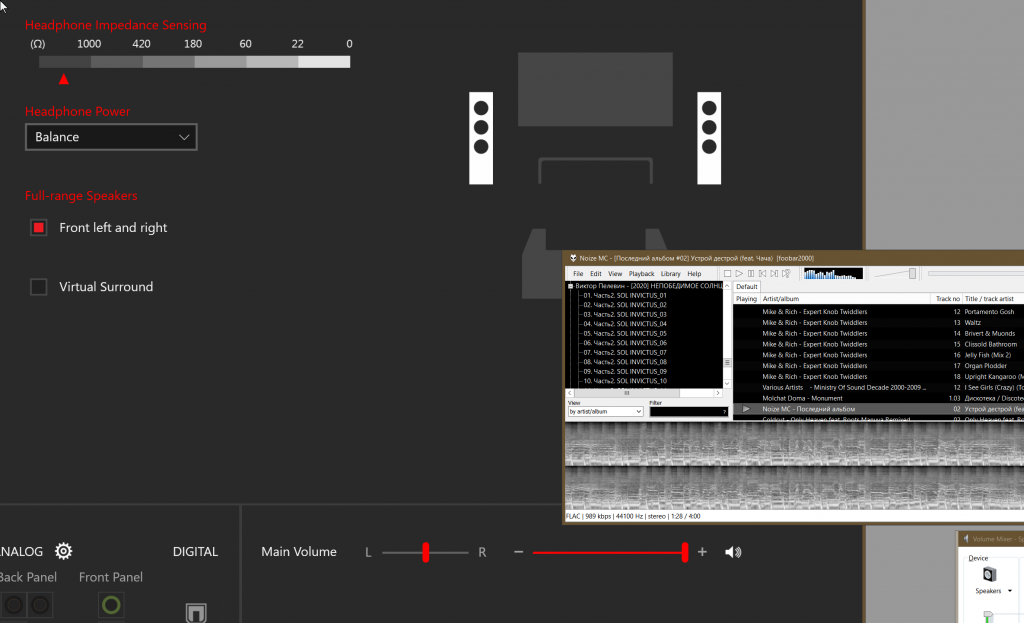Image resolution: width=1024 pixels, height=623 pixels.
Task: Skip to next track in foobar2000
Action: 774,274
